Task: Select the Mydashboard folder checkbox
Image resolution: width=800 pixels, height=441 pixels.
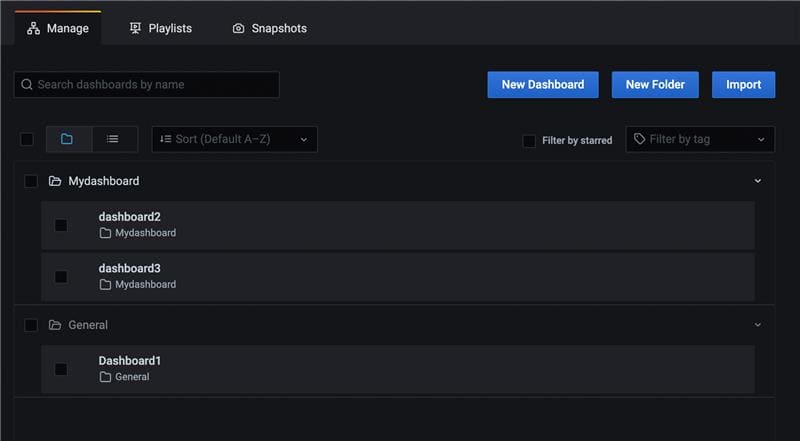Action: click(31, 181)
